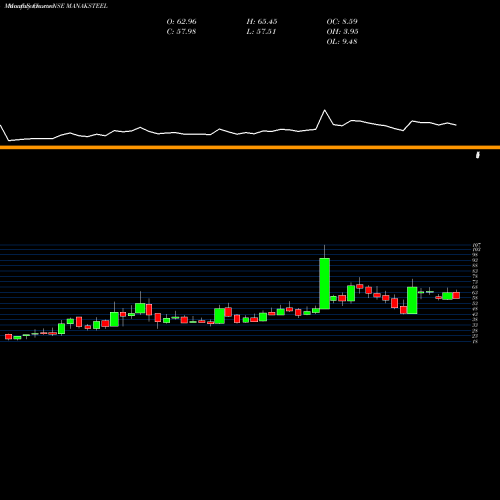Click the OC: 8.59 statistic
Image resolution: width=500 pixels, height=500 pixels.
(x=342, y=22)
